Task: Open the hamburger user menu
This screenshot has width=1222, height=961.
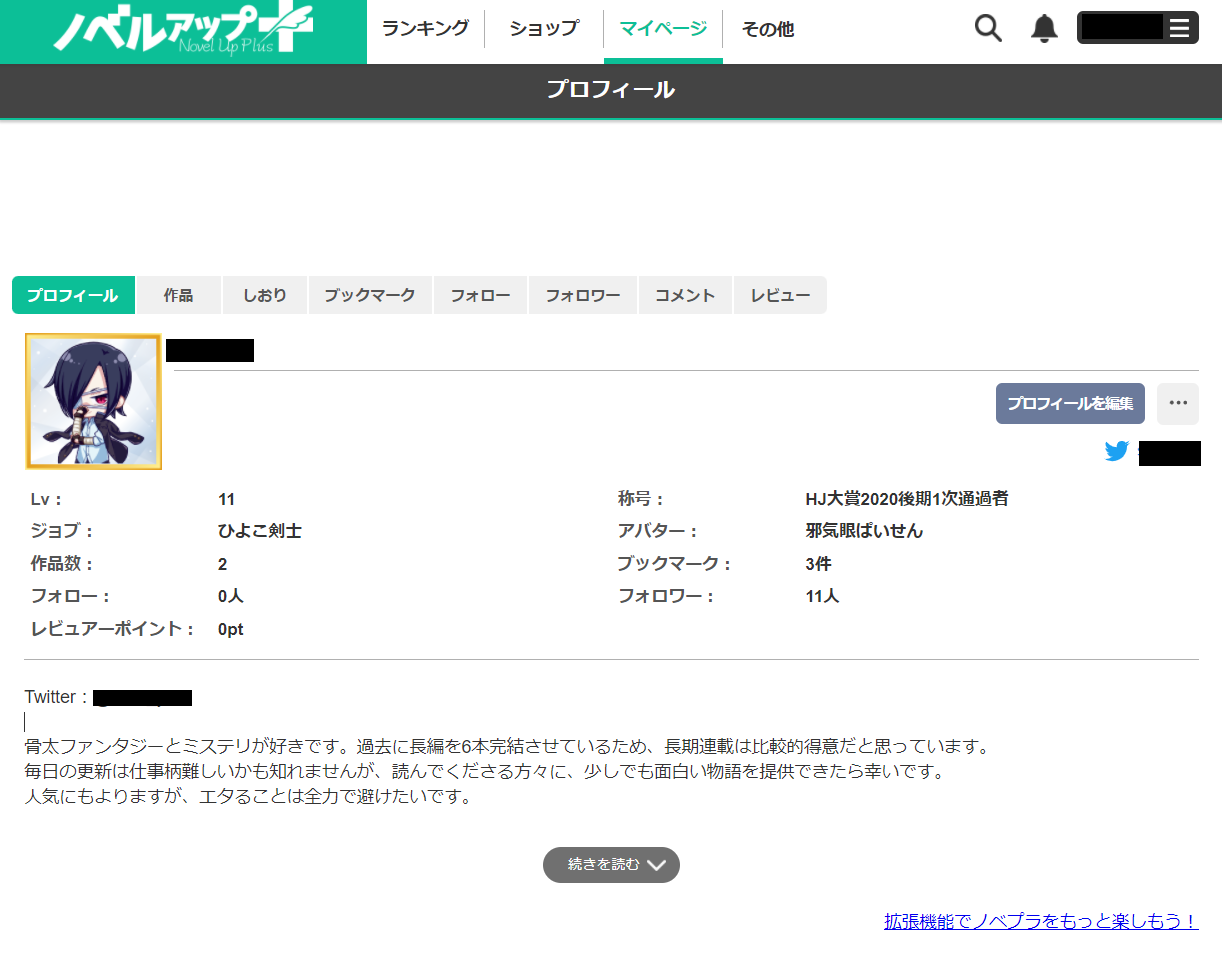Action: (x=1179, y=28)
